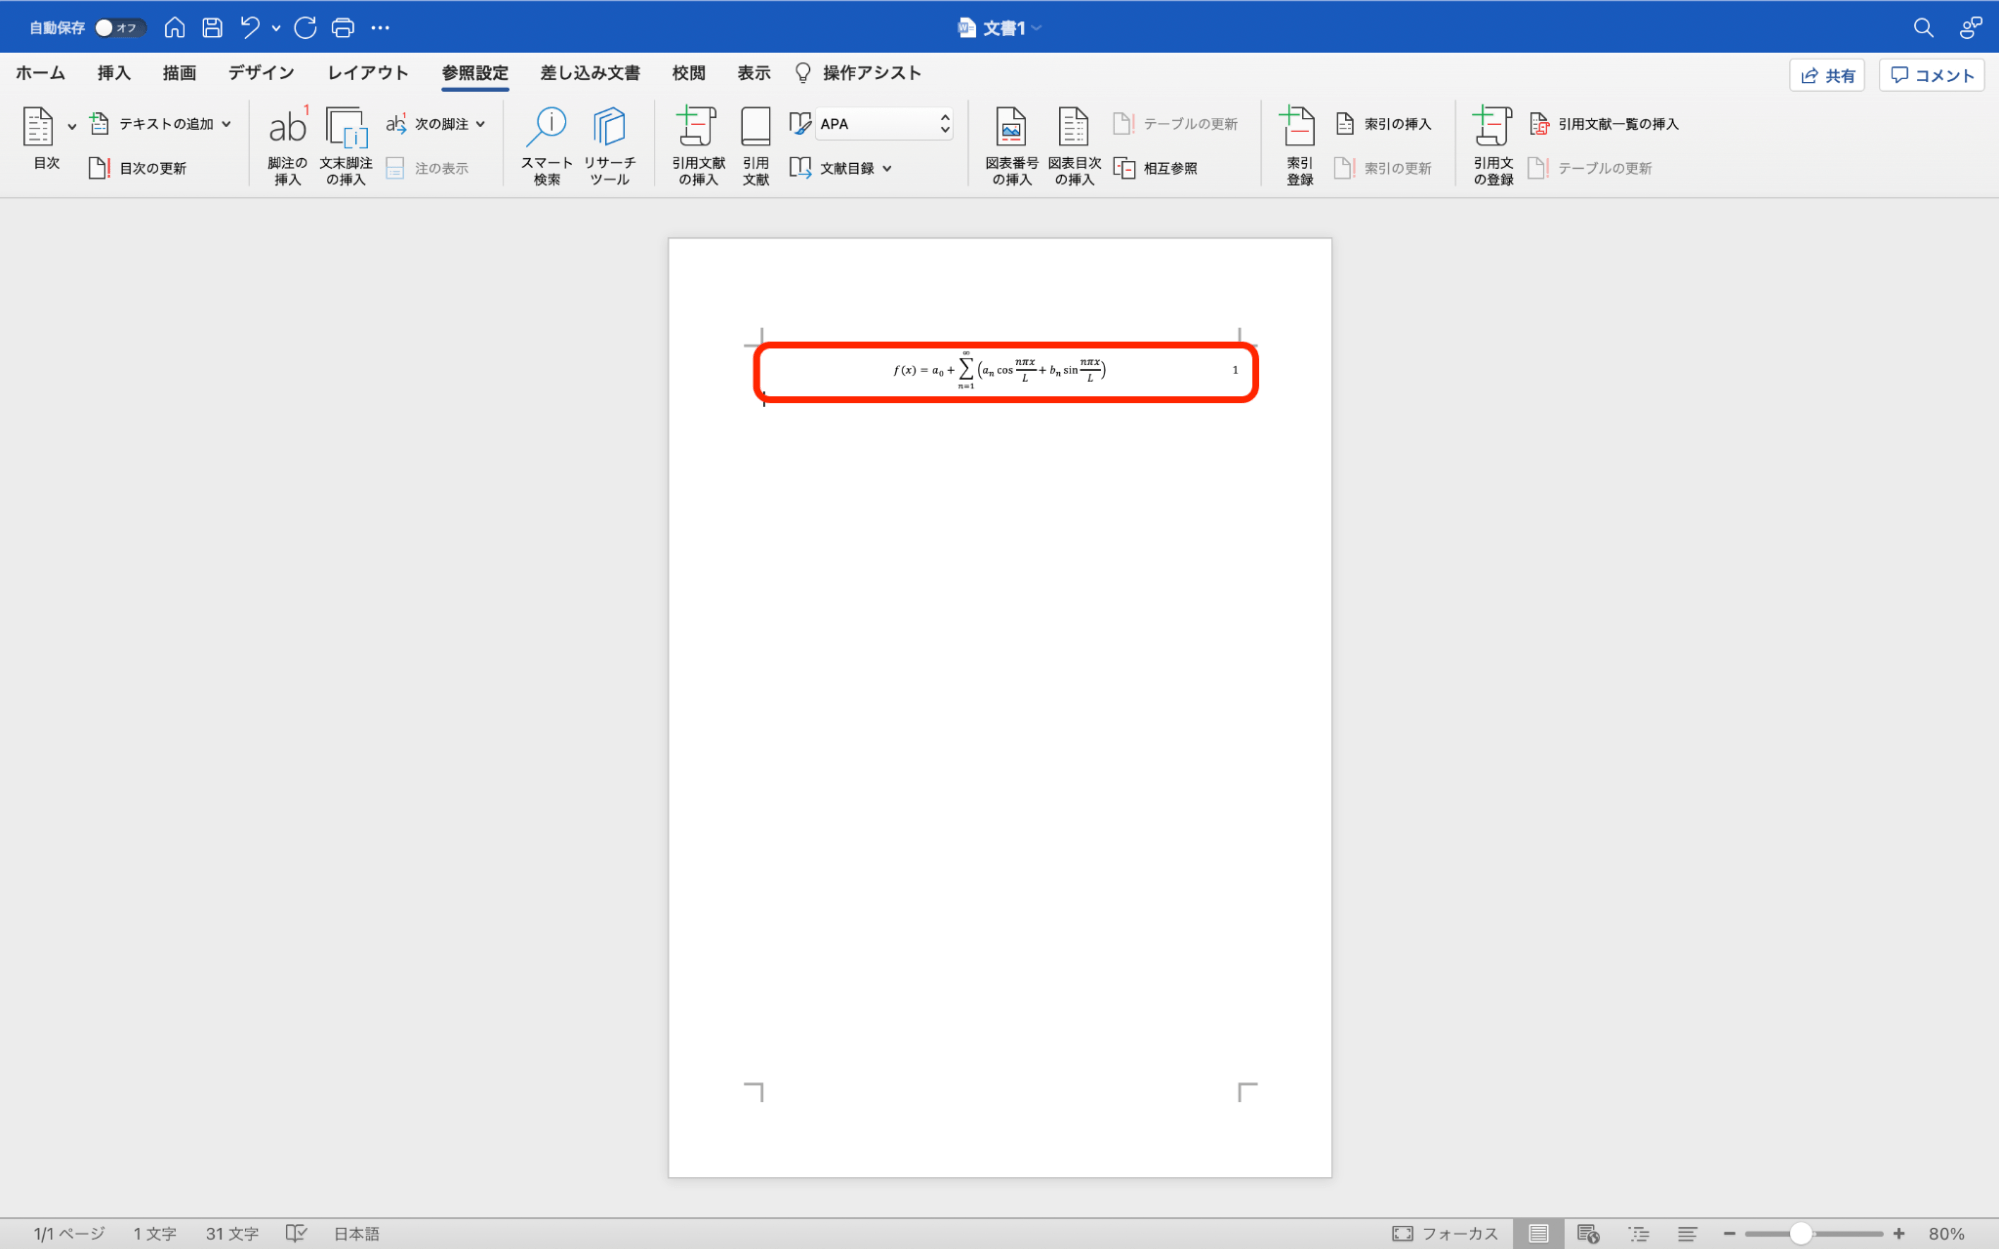Click 図表番号の挿入 caption icon
Viewport: 1999px width, 1250px height.
(1011, 146)
